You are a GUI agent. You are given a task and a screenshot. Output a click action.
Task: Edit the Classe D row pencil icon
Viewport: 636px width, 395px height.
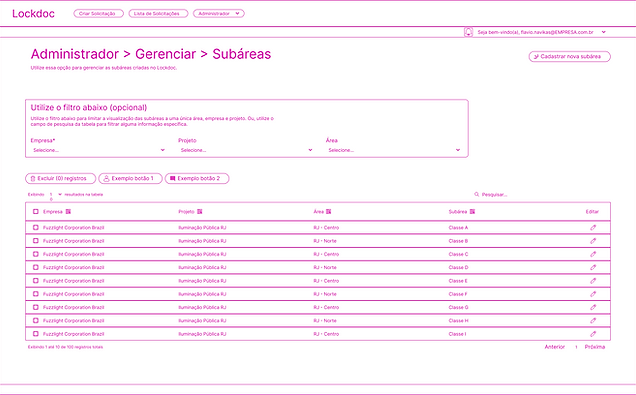[x=593, y=267]
